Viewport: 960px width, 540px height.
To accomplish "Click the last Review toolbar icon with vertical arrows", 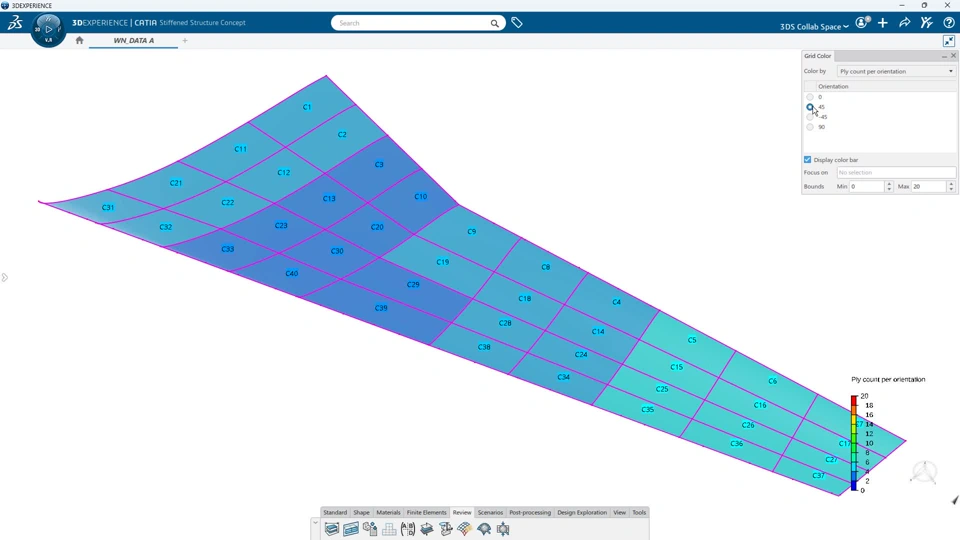I will 503,529.
